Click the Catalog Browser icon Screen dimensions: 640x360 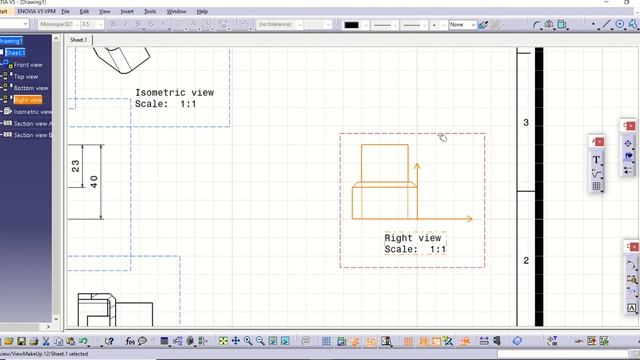[517, 341]
